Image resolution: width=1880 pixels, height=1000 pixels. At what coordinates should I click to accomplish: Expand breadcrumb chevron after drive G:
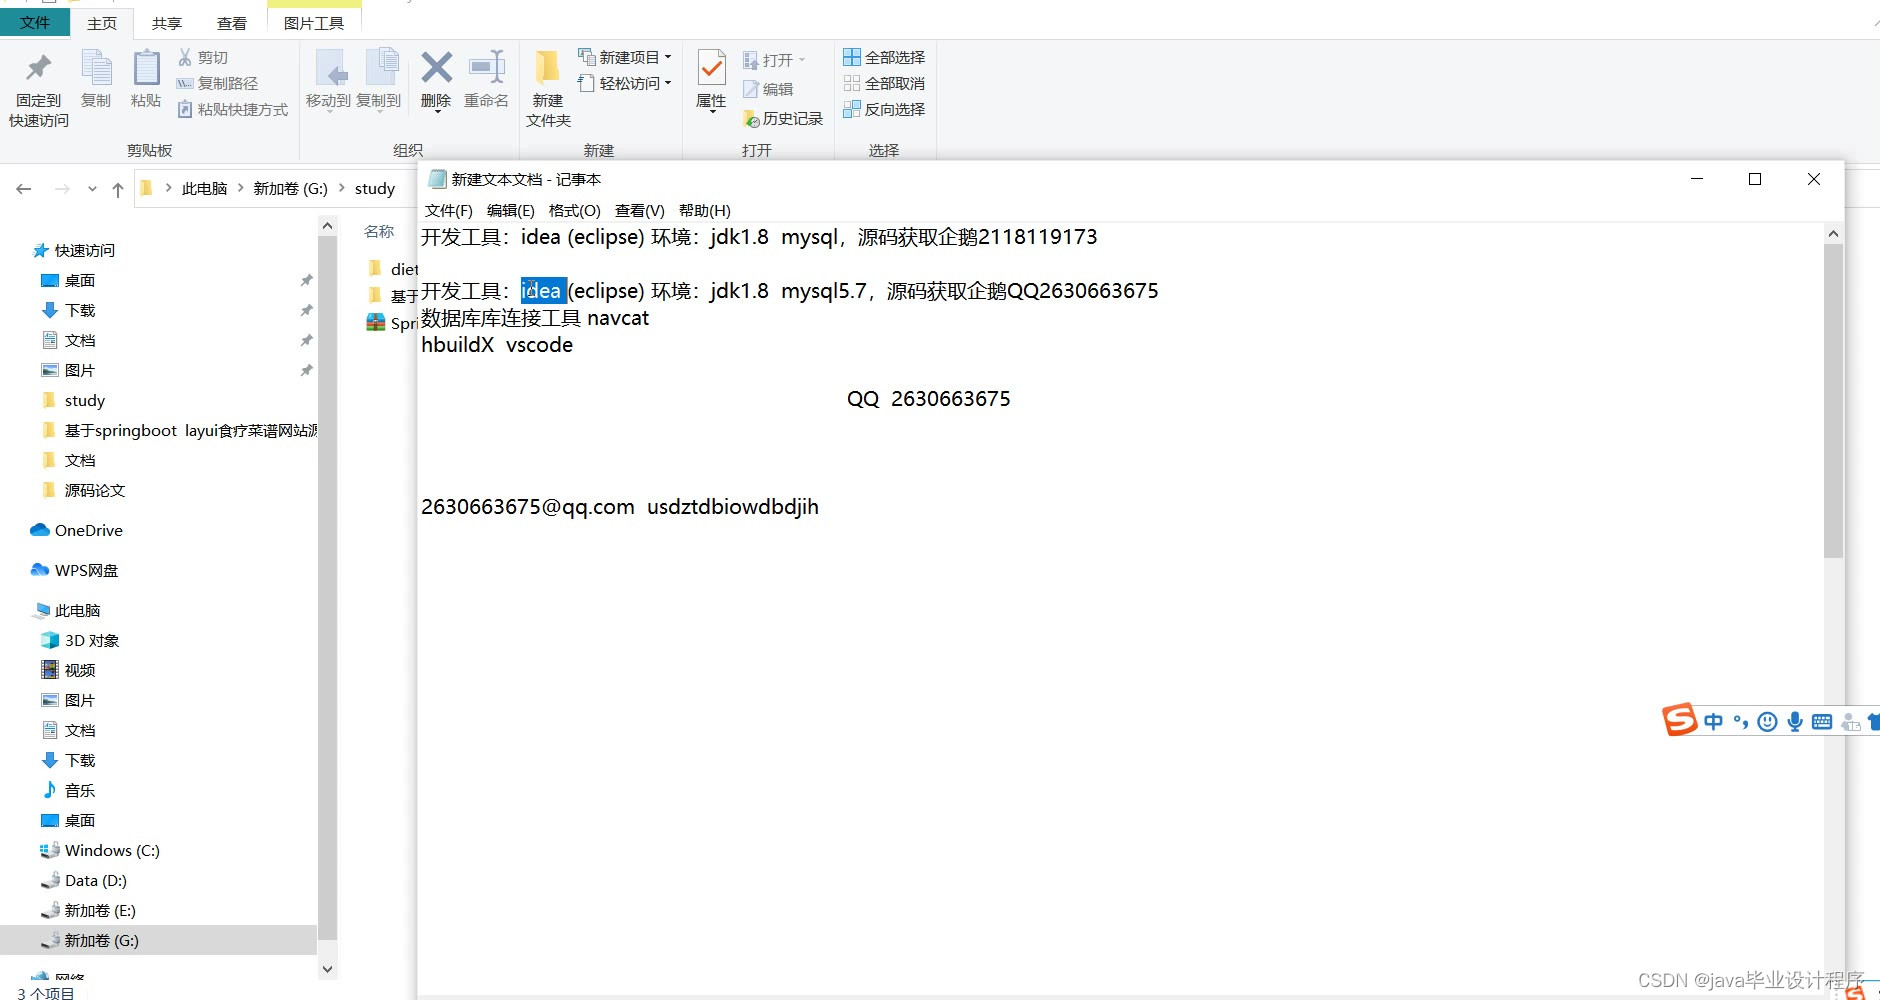click(342, 188)
